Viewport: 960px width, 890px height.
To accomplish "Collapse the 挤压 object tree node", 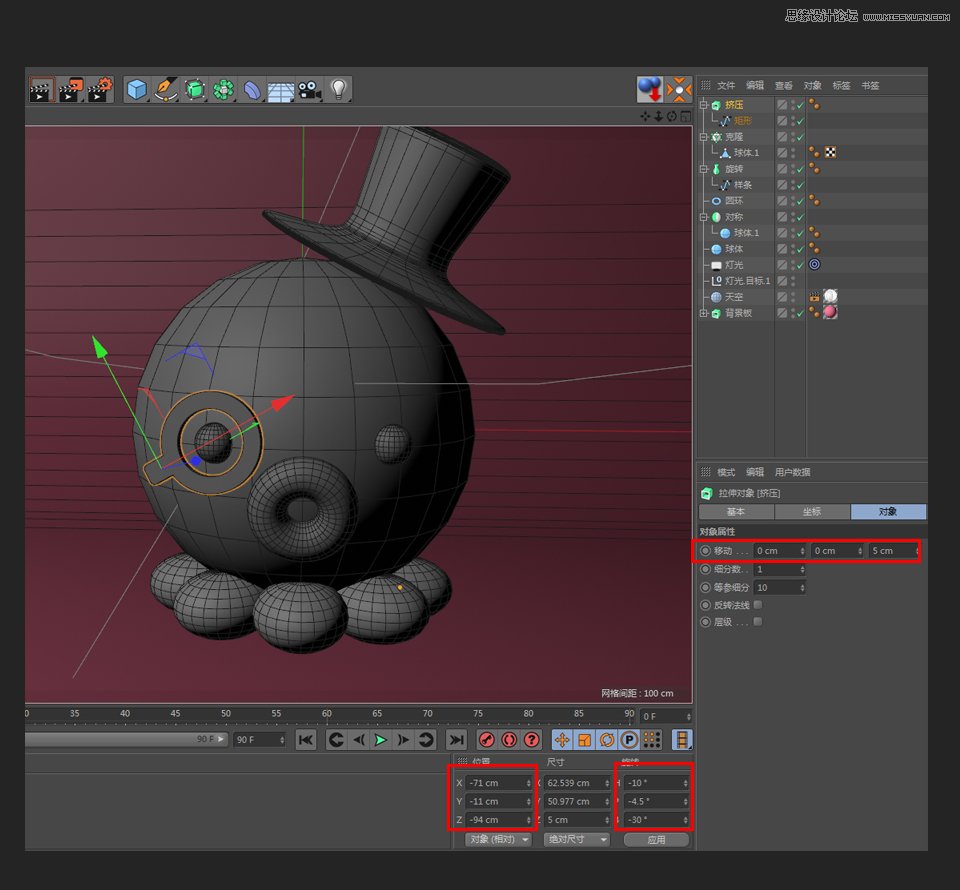I will pyautogui.click(x=704, y=105).
